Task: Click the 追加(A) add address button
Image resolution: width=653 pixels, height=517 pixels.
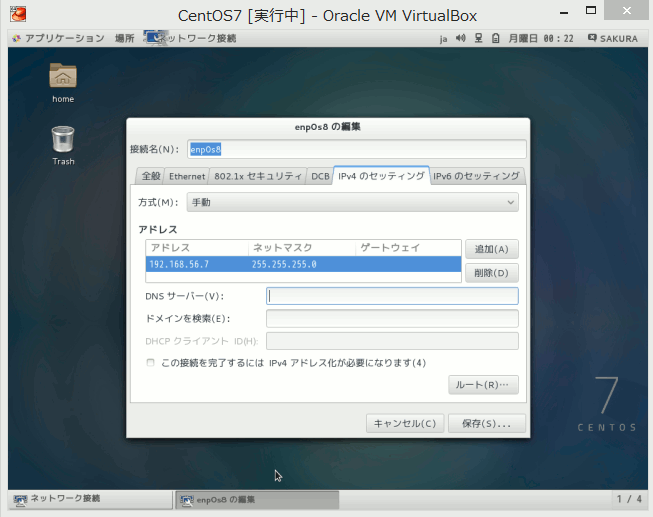Action: point(491,249)
